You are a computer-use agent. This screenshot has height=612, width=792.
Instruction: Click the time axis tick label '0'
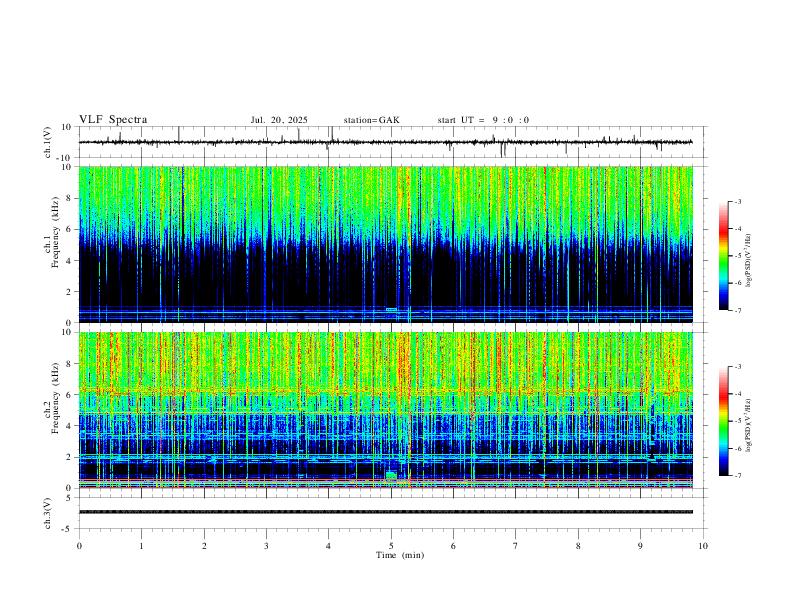pos(79,546)
